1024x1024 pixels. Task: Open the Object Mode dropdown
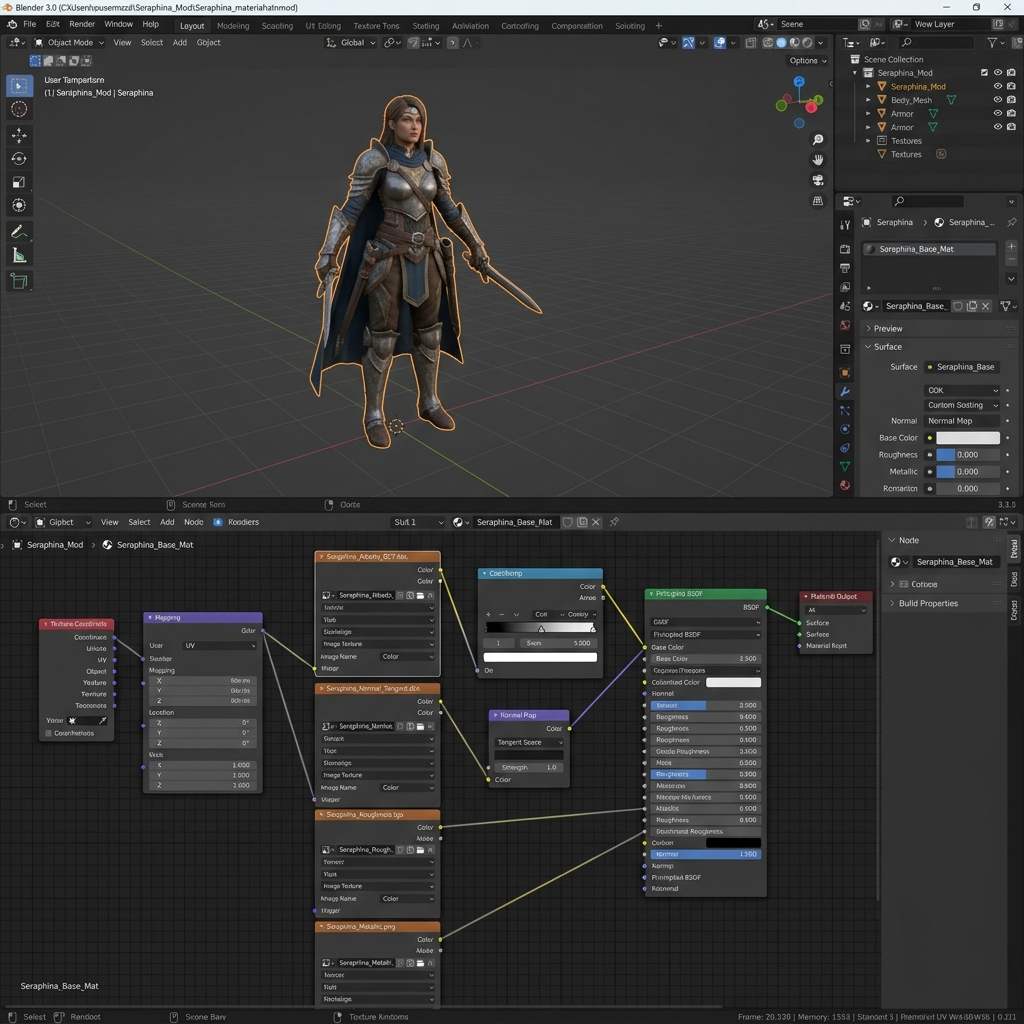(x=69, y=42)
